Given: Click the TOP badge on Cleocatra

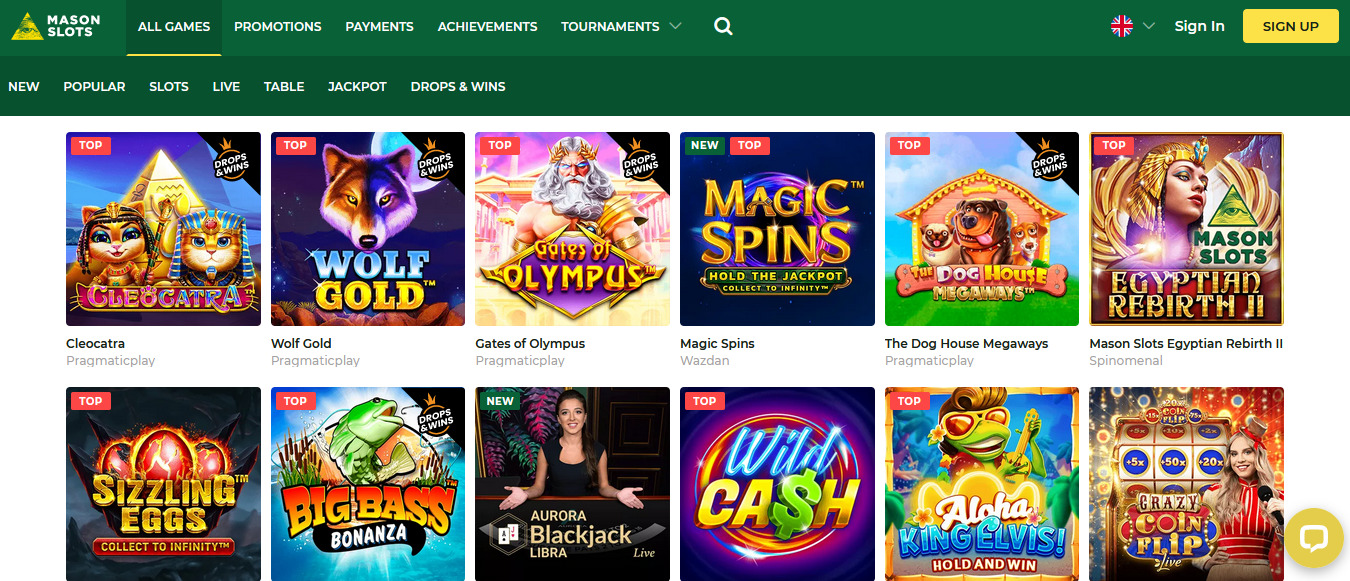Looking at the screenshot, I should (x=91, y=145).
